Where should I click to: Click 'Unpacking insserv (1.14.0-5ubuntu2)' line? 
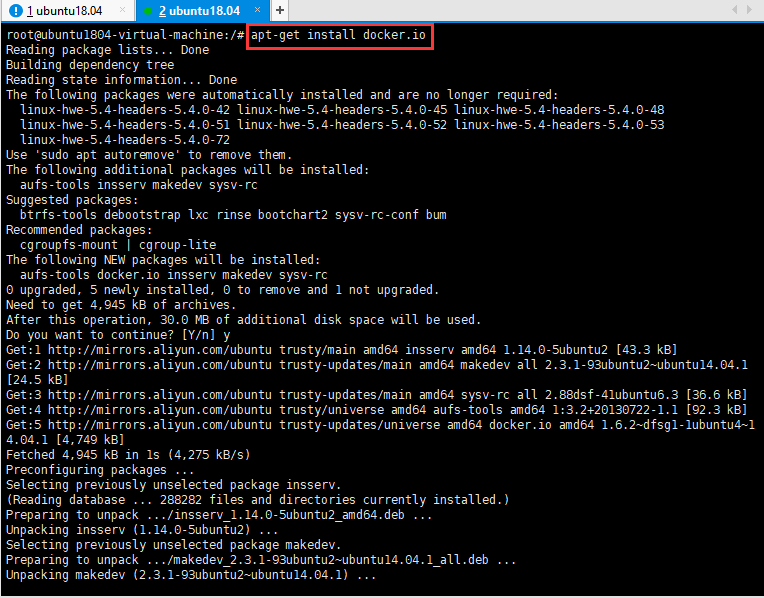[142, 530]
